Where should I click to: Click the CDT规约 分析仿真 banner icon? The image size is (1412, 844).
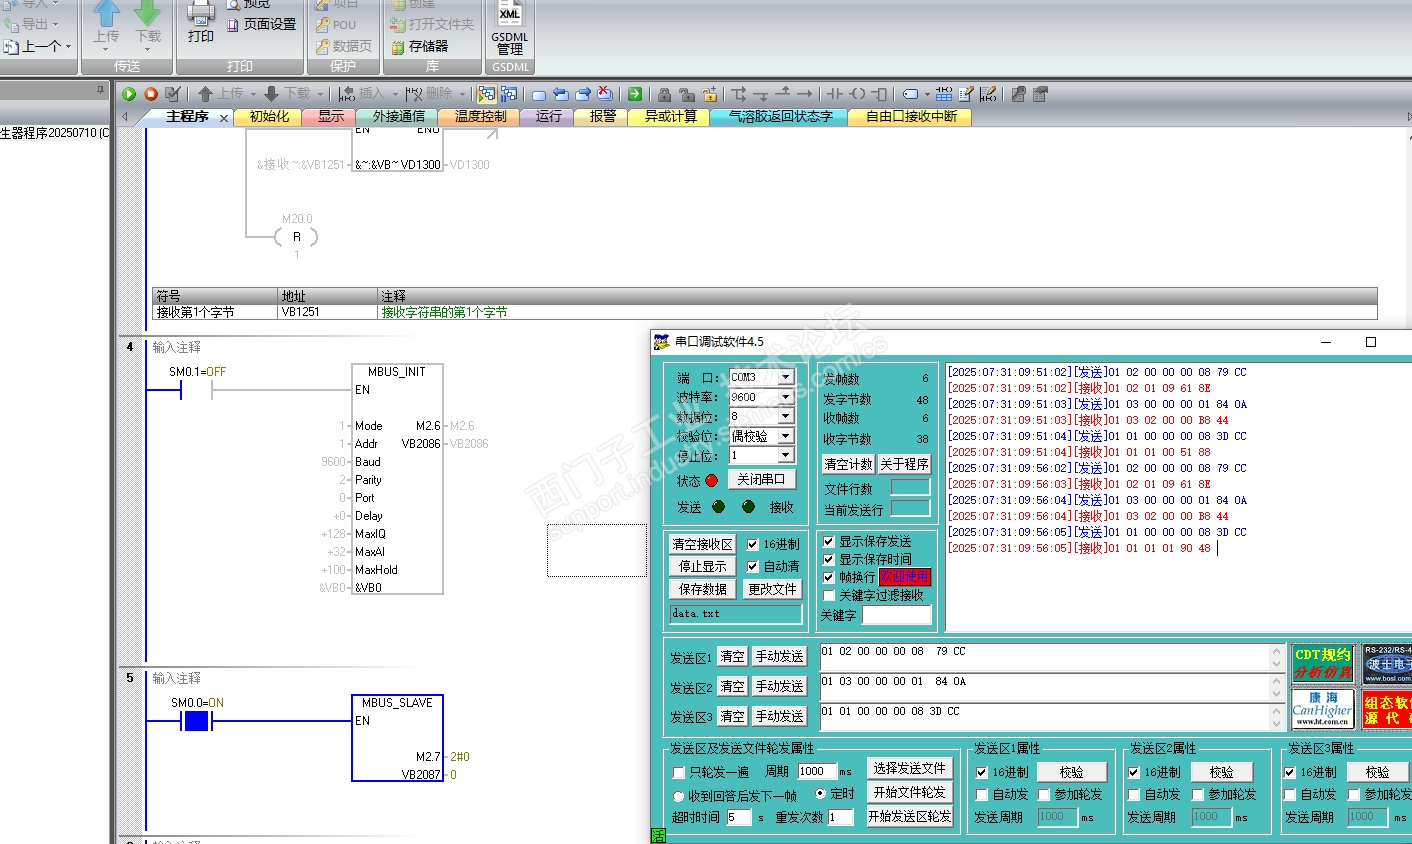tap(1322, 663)
